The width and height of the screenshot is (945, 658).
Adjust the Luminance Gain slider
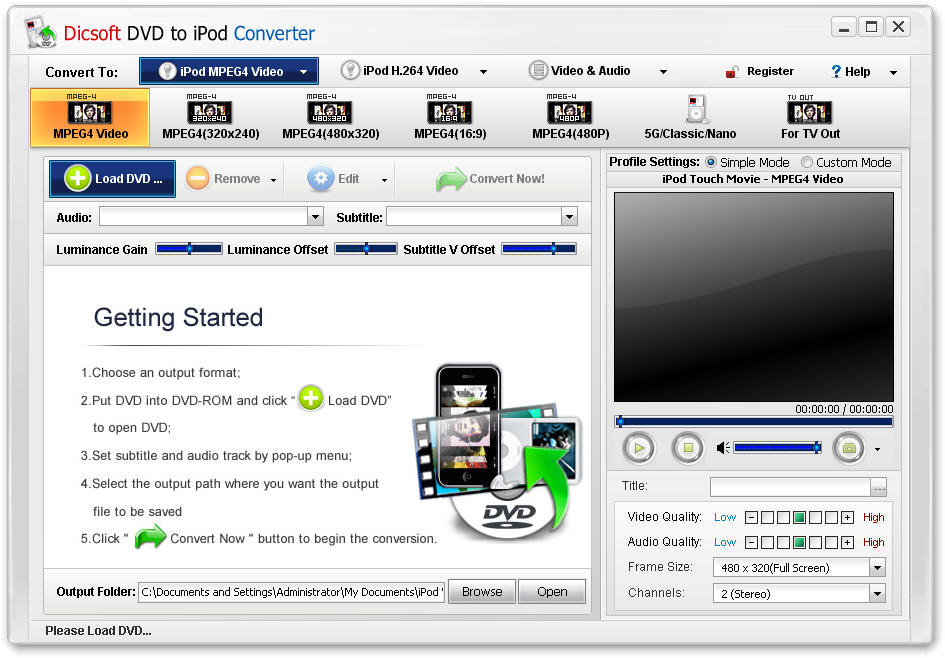189,248
